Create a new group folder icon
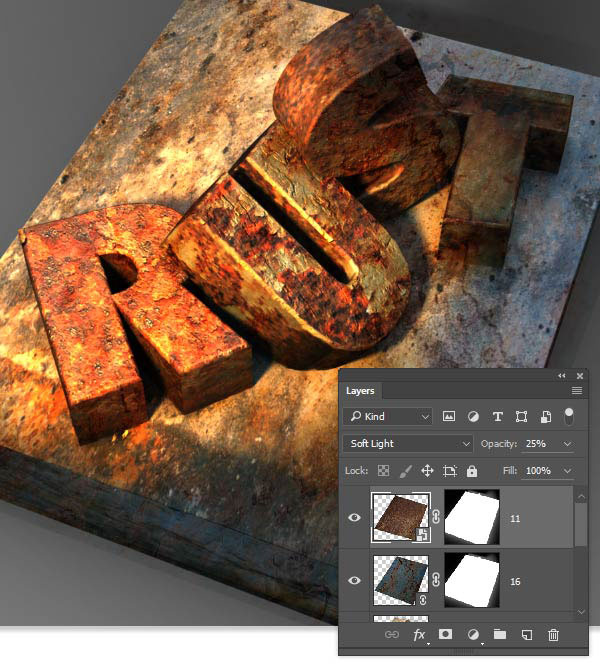Screen dimensions: 600x667 click(x=500, y=634)
